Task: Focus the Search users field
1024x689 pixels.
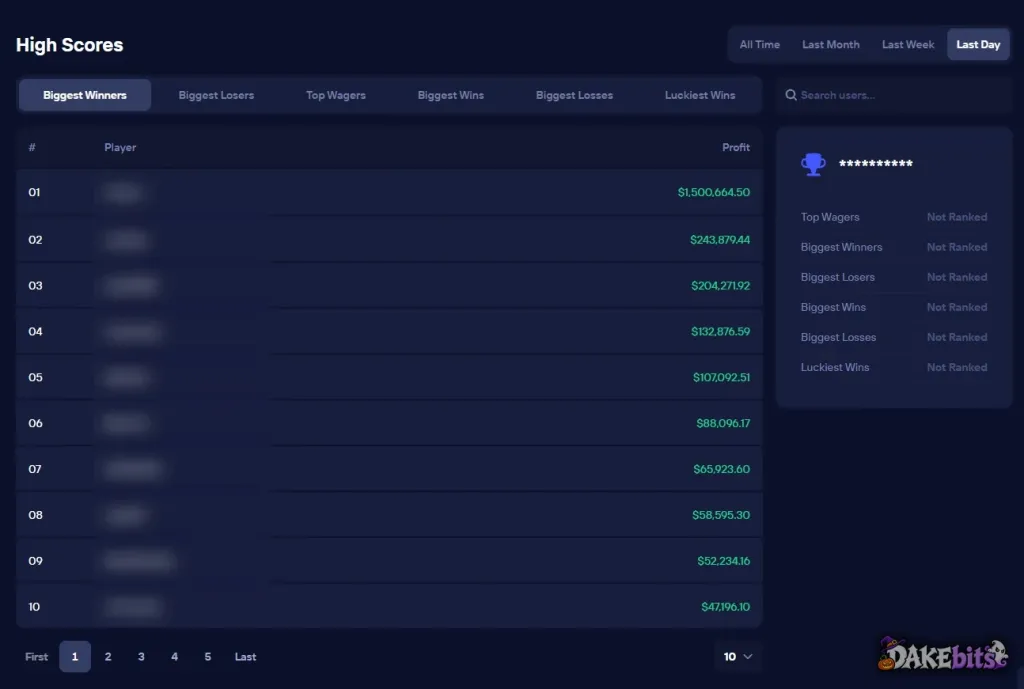Action: [x=894, y=95]
